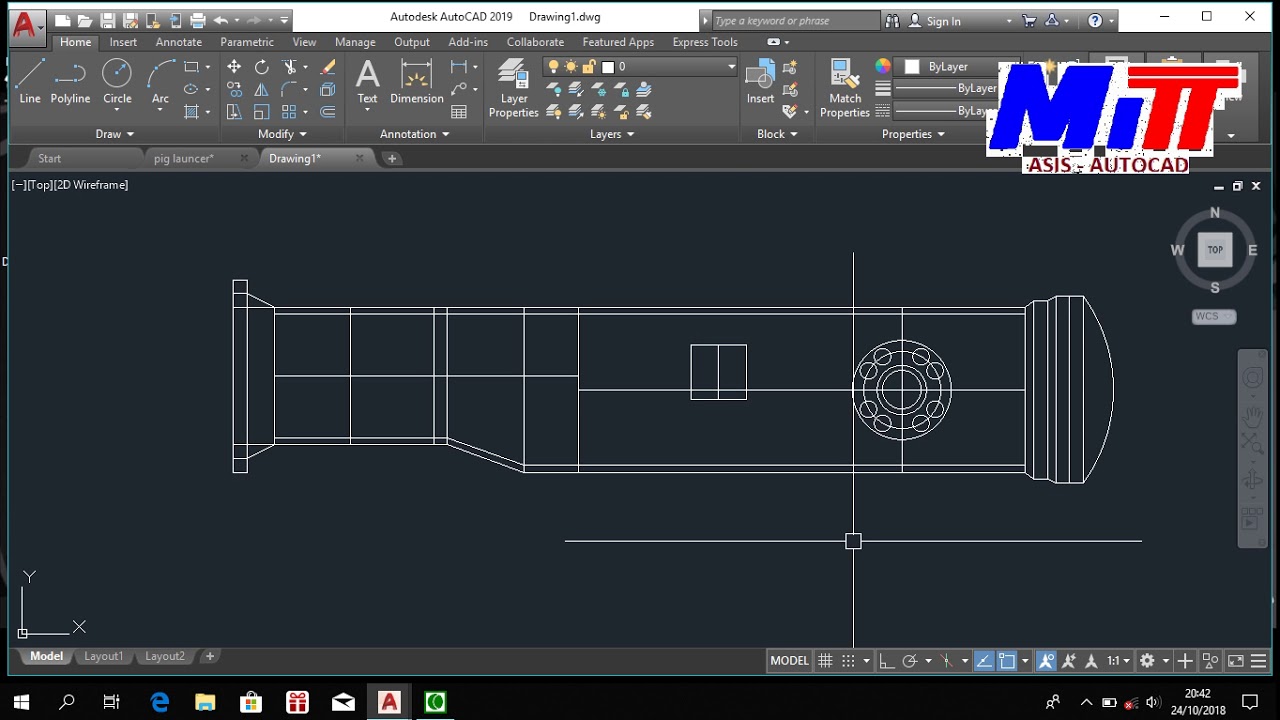Screen dimensions: 1280x720
Task: Expand the Block panel
Action: 777,134
